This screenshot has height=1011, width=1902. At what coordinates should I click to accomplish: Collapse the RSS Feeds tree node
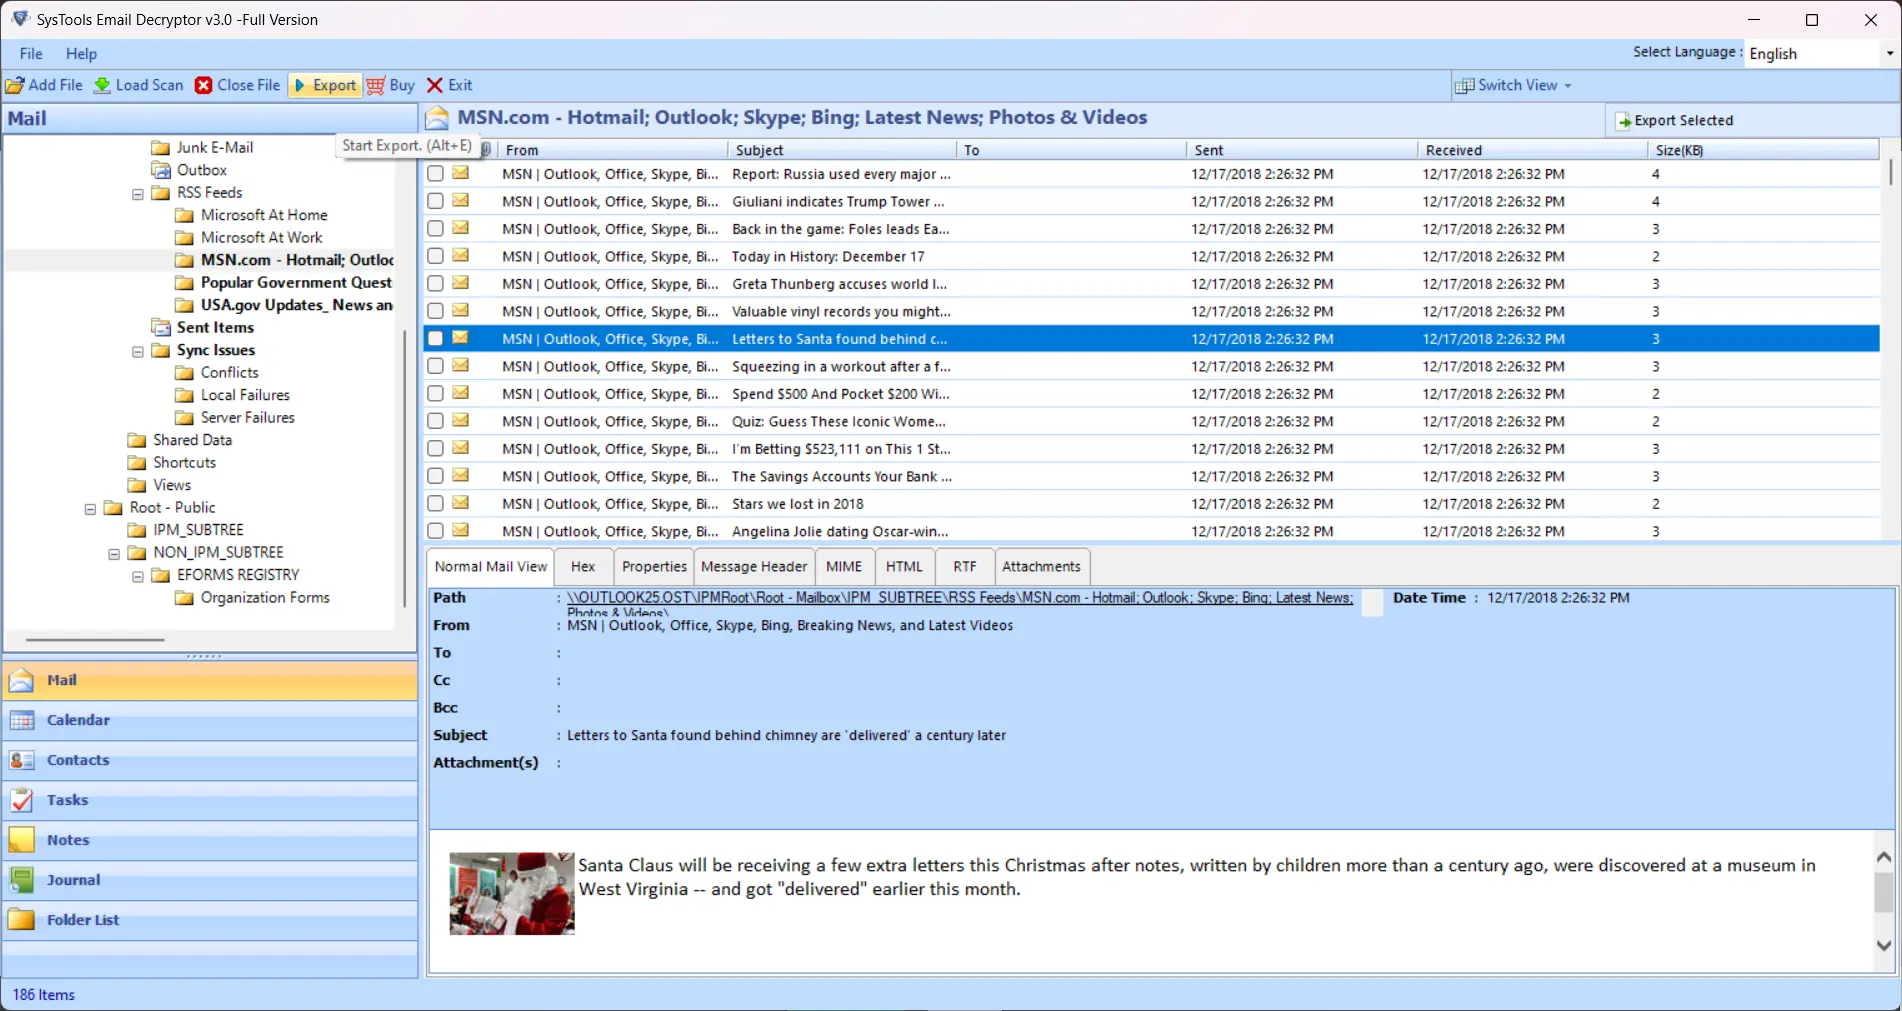(138, 194)
